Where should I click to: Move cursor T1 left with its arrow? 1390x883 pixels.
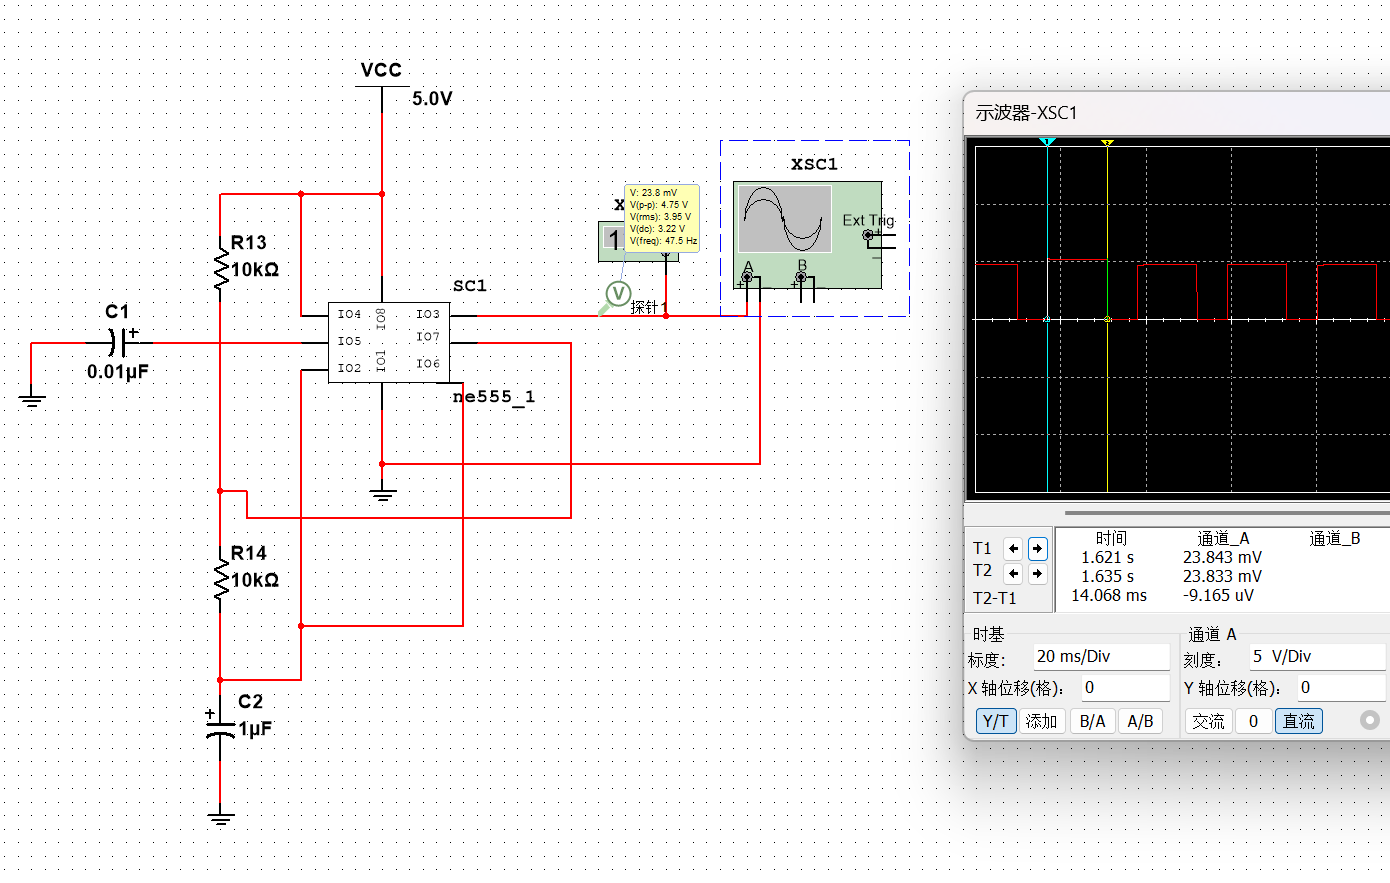point(1013,548)
